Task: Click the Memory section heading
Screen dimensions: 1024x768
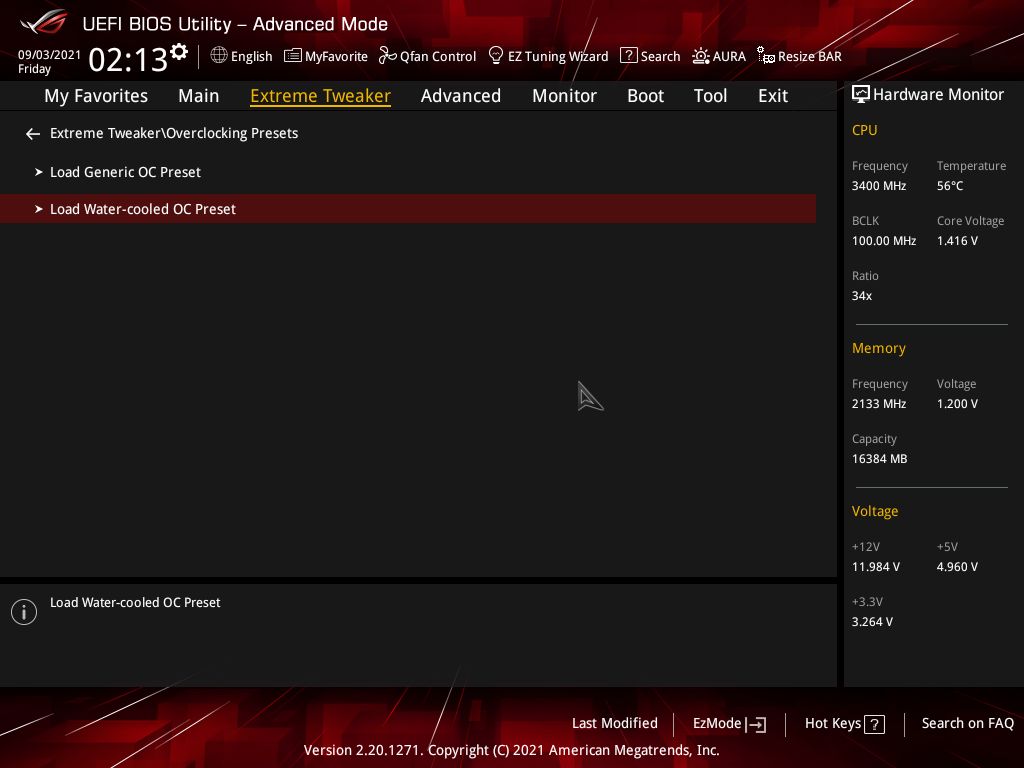Action: [878, 348]
